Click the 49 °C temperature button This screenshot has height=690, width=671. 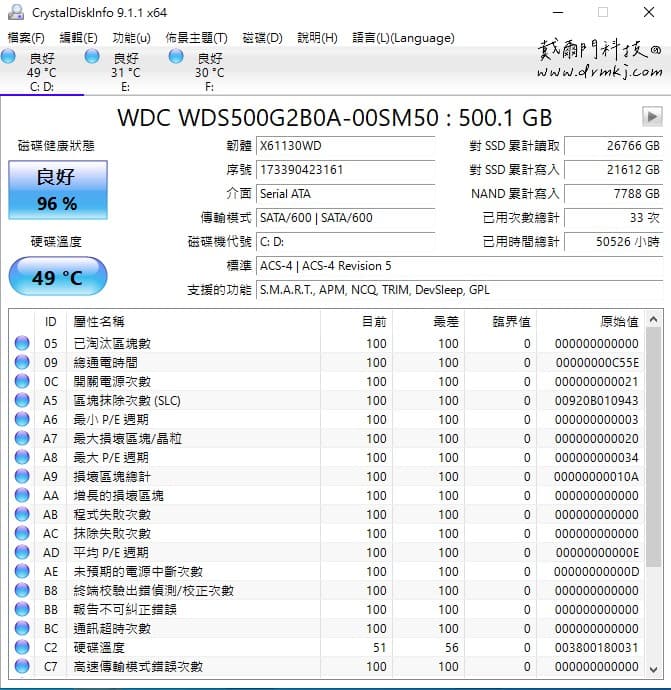[58, 276]
